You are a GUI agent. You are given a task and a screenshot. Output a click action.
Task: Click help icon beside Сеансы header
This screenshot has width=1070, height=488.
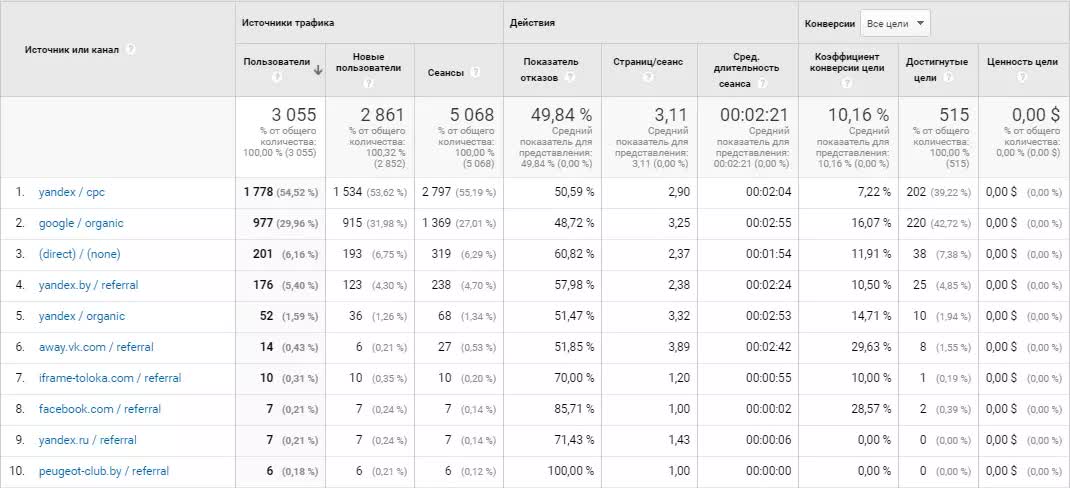pos(475,72)
